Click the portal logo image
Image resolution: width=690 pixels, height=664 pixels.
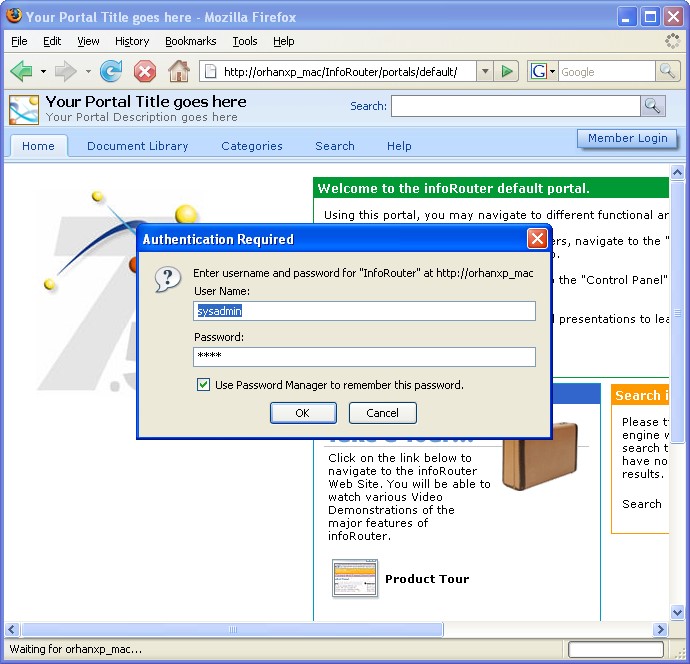click(x=24, y=110)
